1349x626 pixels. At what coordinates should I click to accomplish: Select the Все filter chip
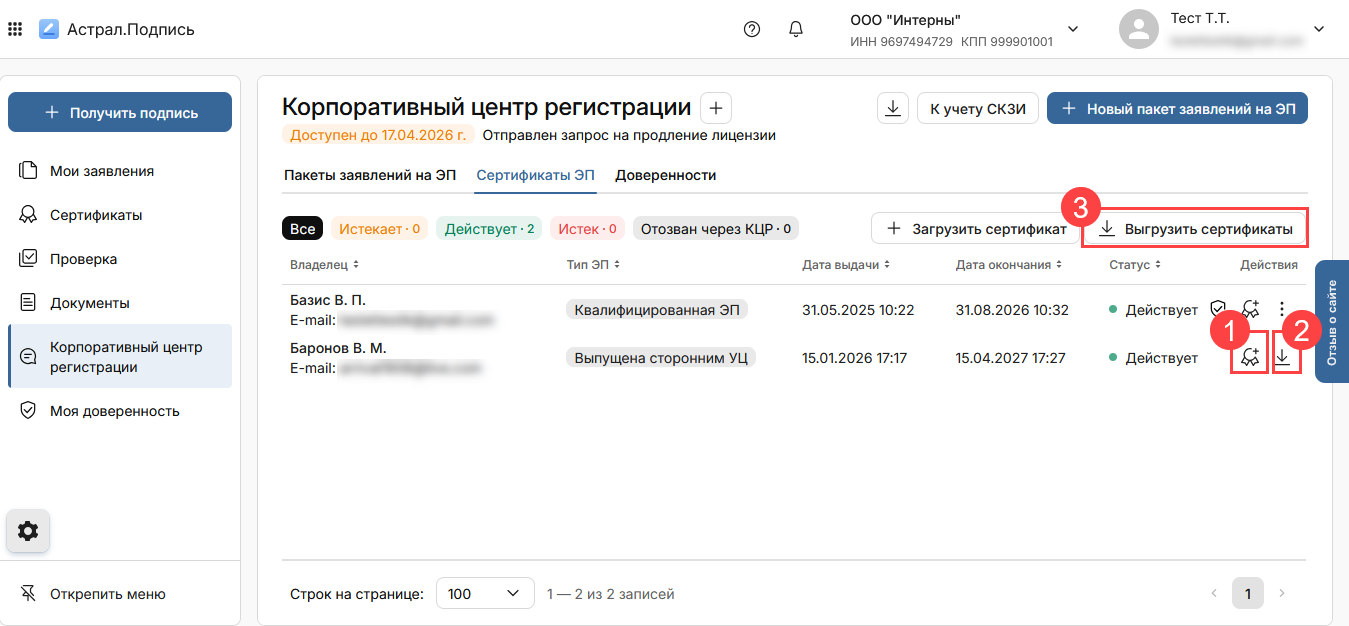coord(302,229)
